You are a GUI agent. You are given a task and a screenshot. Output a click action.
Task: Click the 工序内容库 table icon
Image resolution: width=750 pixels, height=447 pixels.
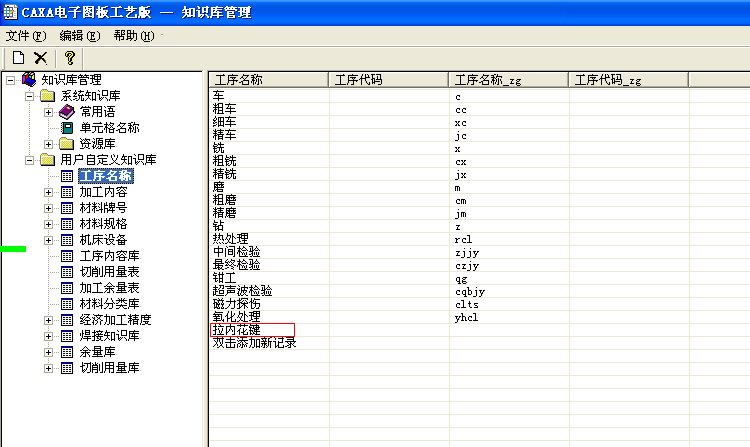67,256
